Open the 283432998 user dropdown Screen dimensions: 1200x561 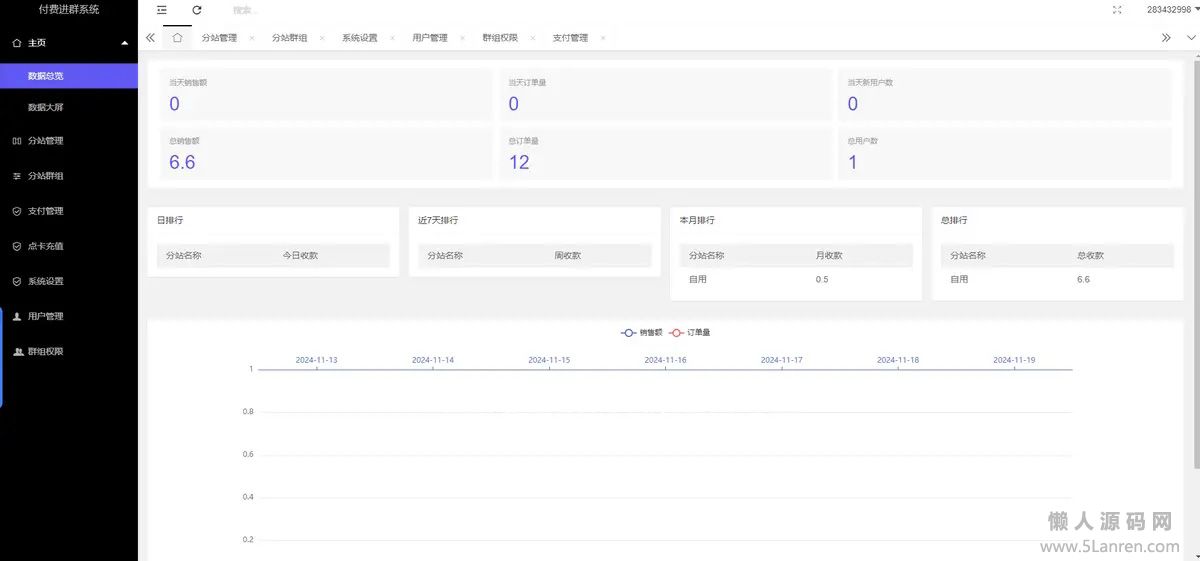(x=1169, y=10)
